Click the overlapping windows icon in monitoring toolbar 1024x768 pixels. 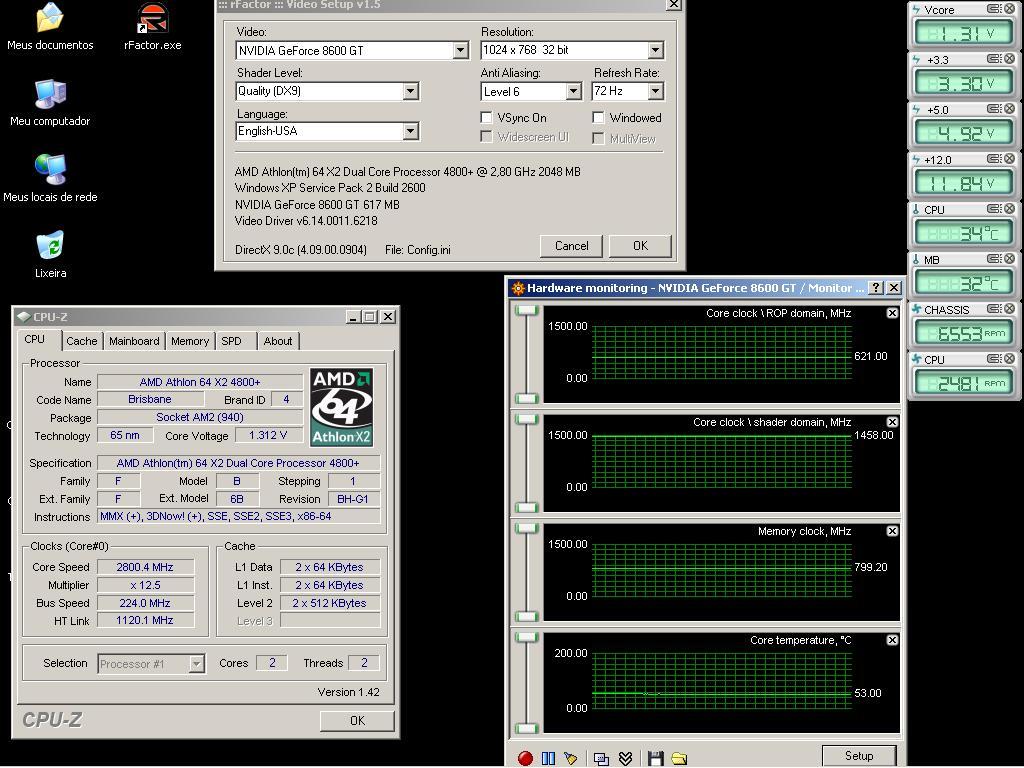pyautogui.click(x=601, y=758)
